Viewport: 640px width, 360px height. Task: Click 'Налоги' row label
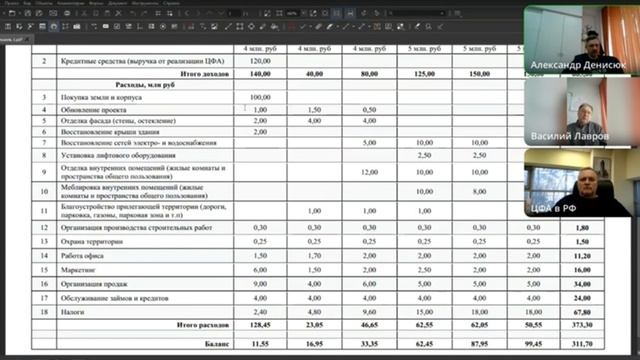[x=72, y=312]
